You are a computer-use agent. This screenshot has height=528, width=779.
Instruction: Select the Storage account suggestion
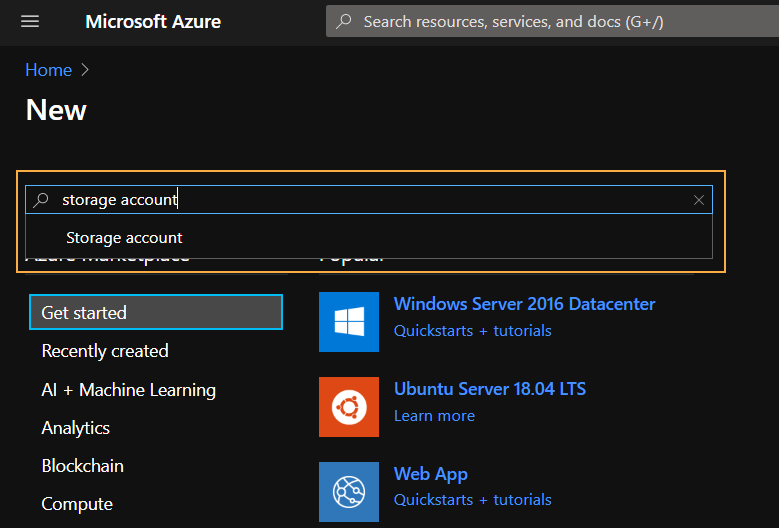[x=369, y=237]
